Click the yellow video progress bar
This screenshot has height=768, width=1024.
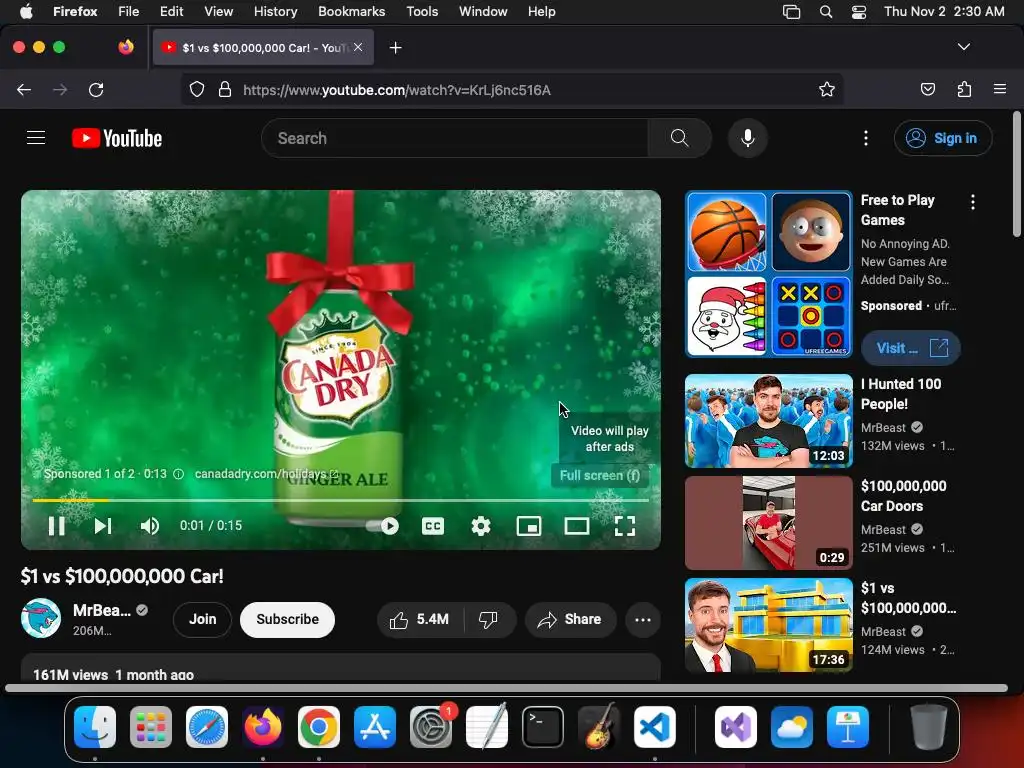[340, 500]
